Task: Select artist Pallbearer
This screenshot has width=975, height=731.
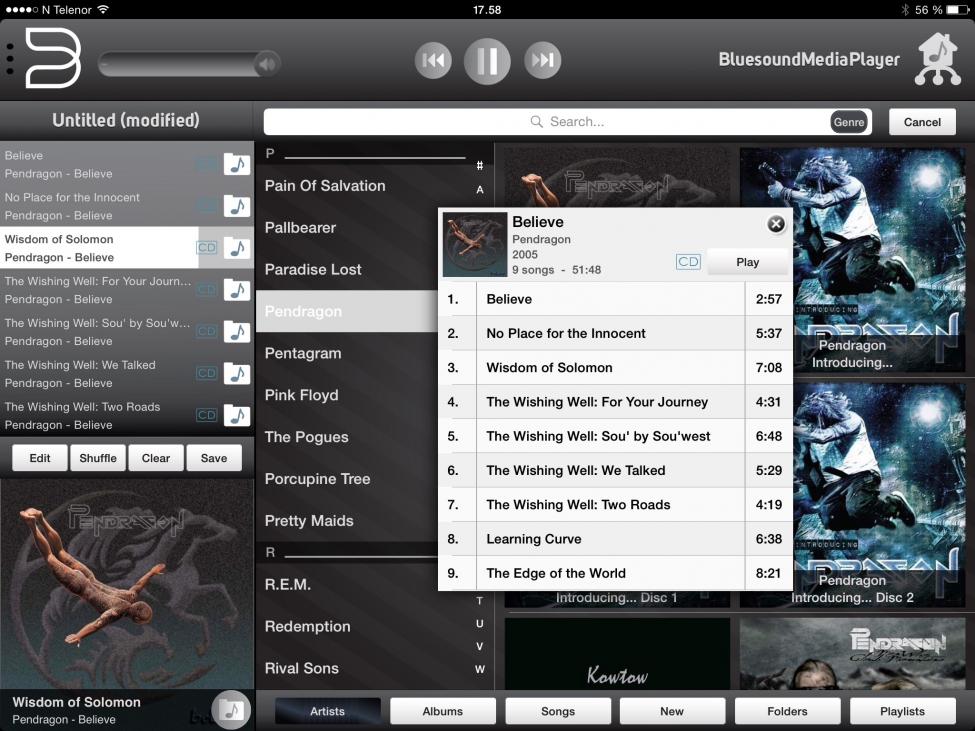Action: point(300,228)
